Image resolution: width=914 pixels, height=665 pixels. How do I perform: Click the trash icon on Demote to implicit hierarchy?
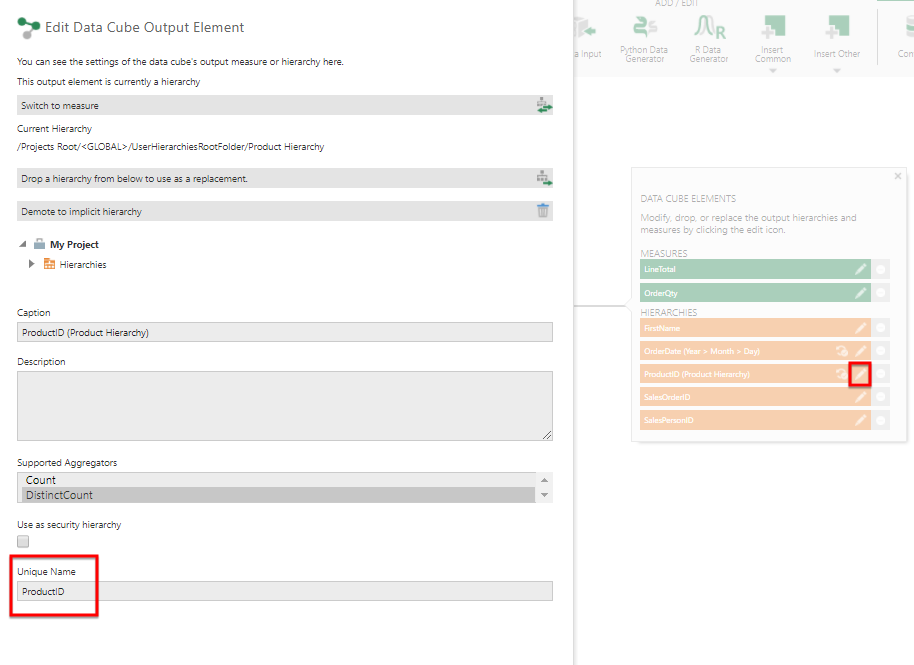coord(543,211)
